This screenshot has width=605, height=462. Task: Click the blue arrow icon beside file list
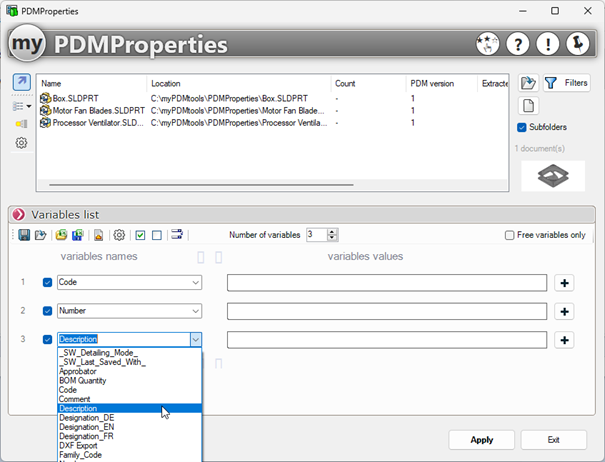pos(22,82)
